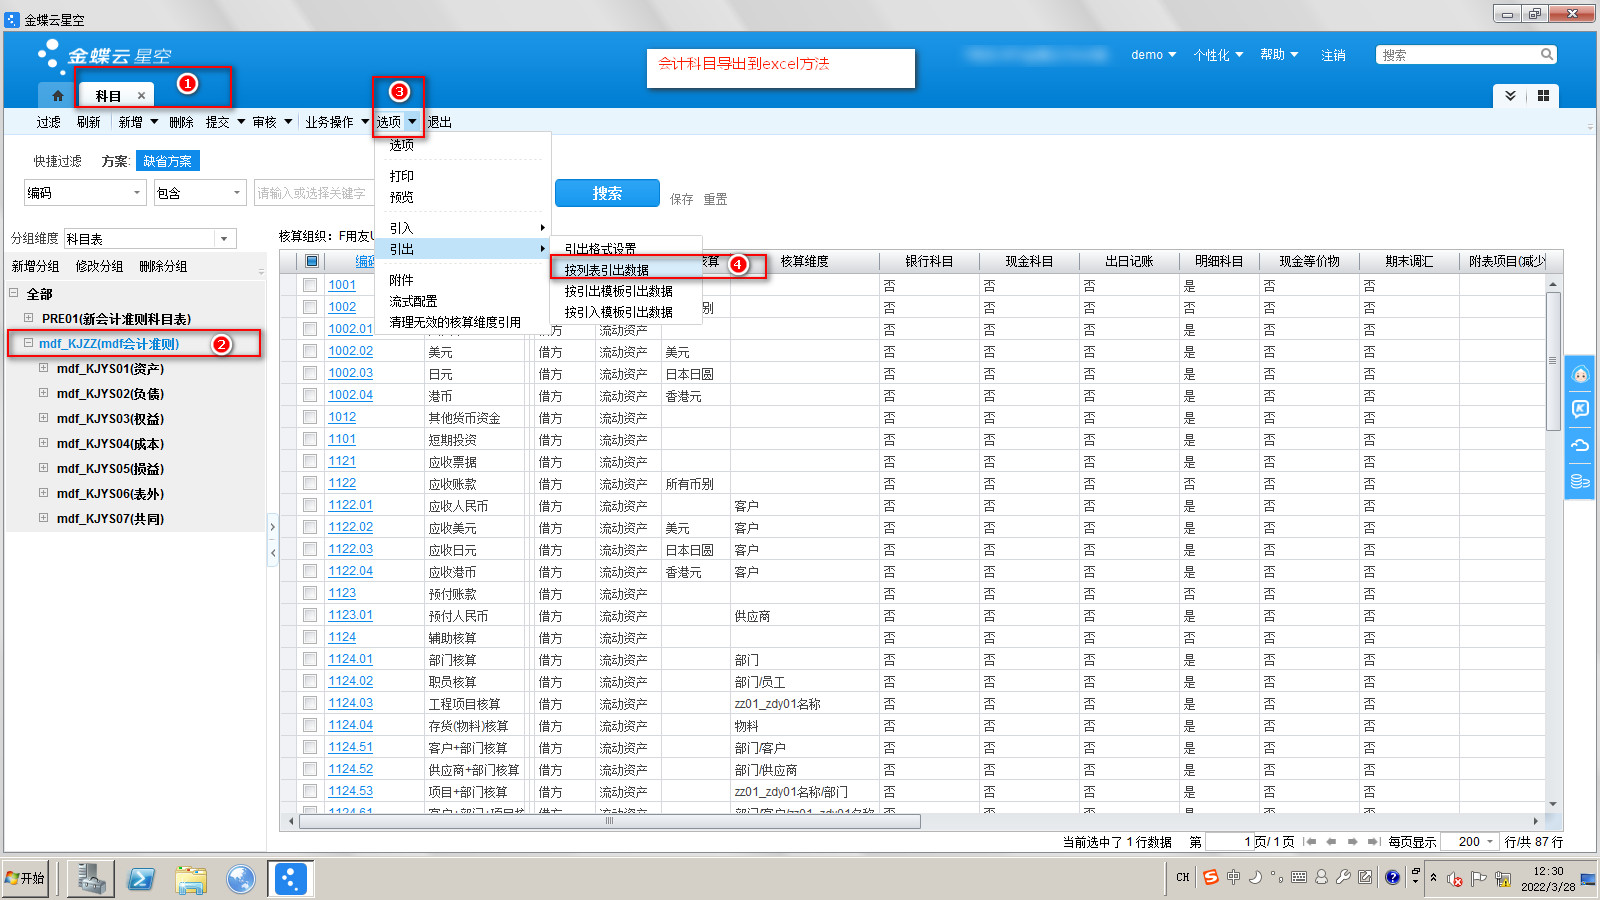The width and height of the screenshot is (1600, 900).
Task: Click the double-chevron collapse header icon
Action: (x=1510, y=96)
